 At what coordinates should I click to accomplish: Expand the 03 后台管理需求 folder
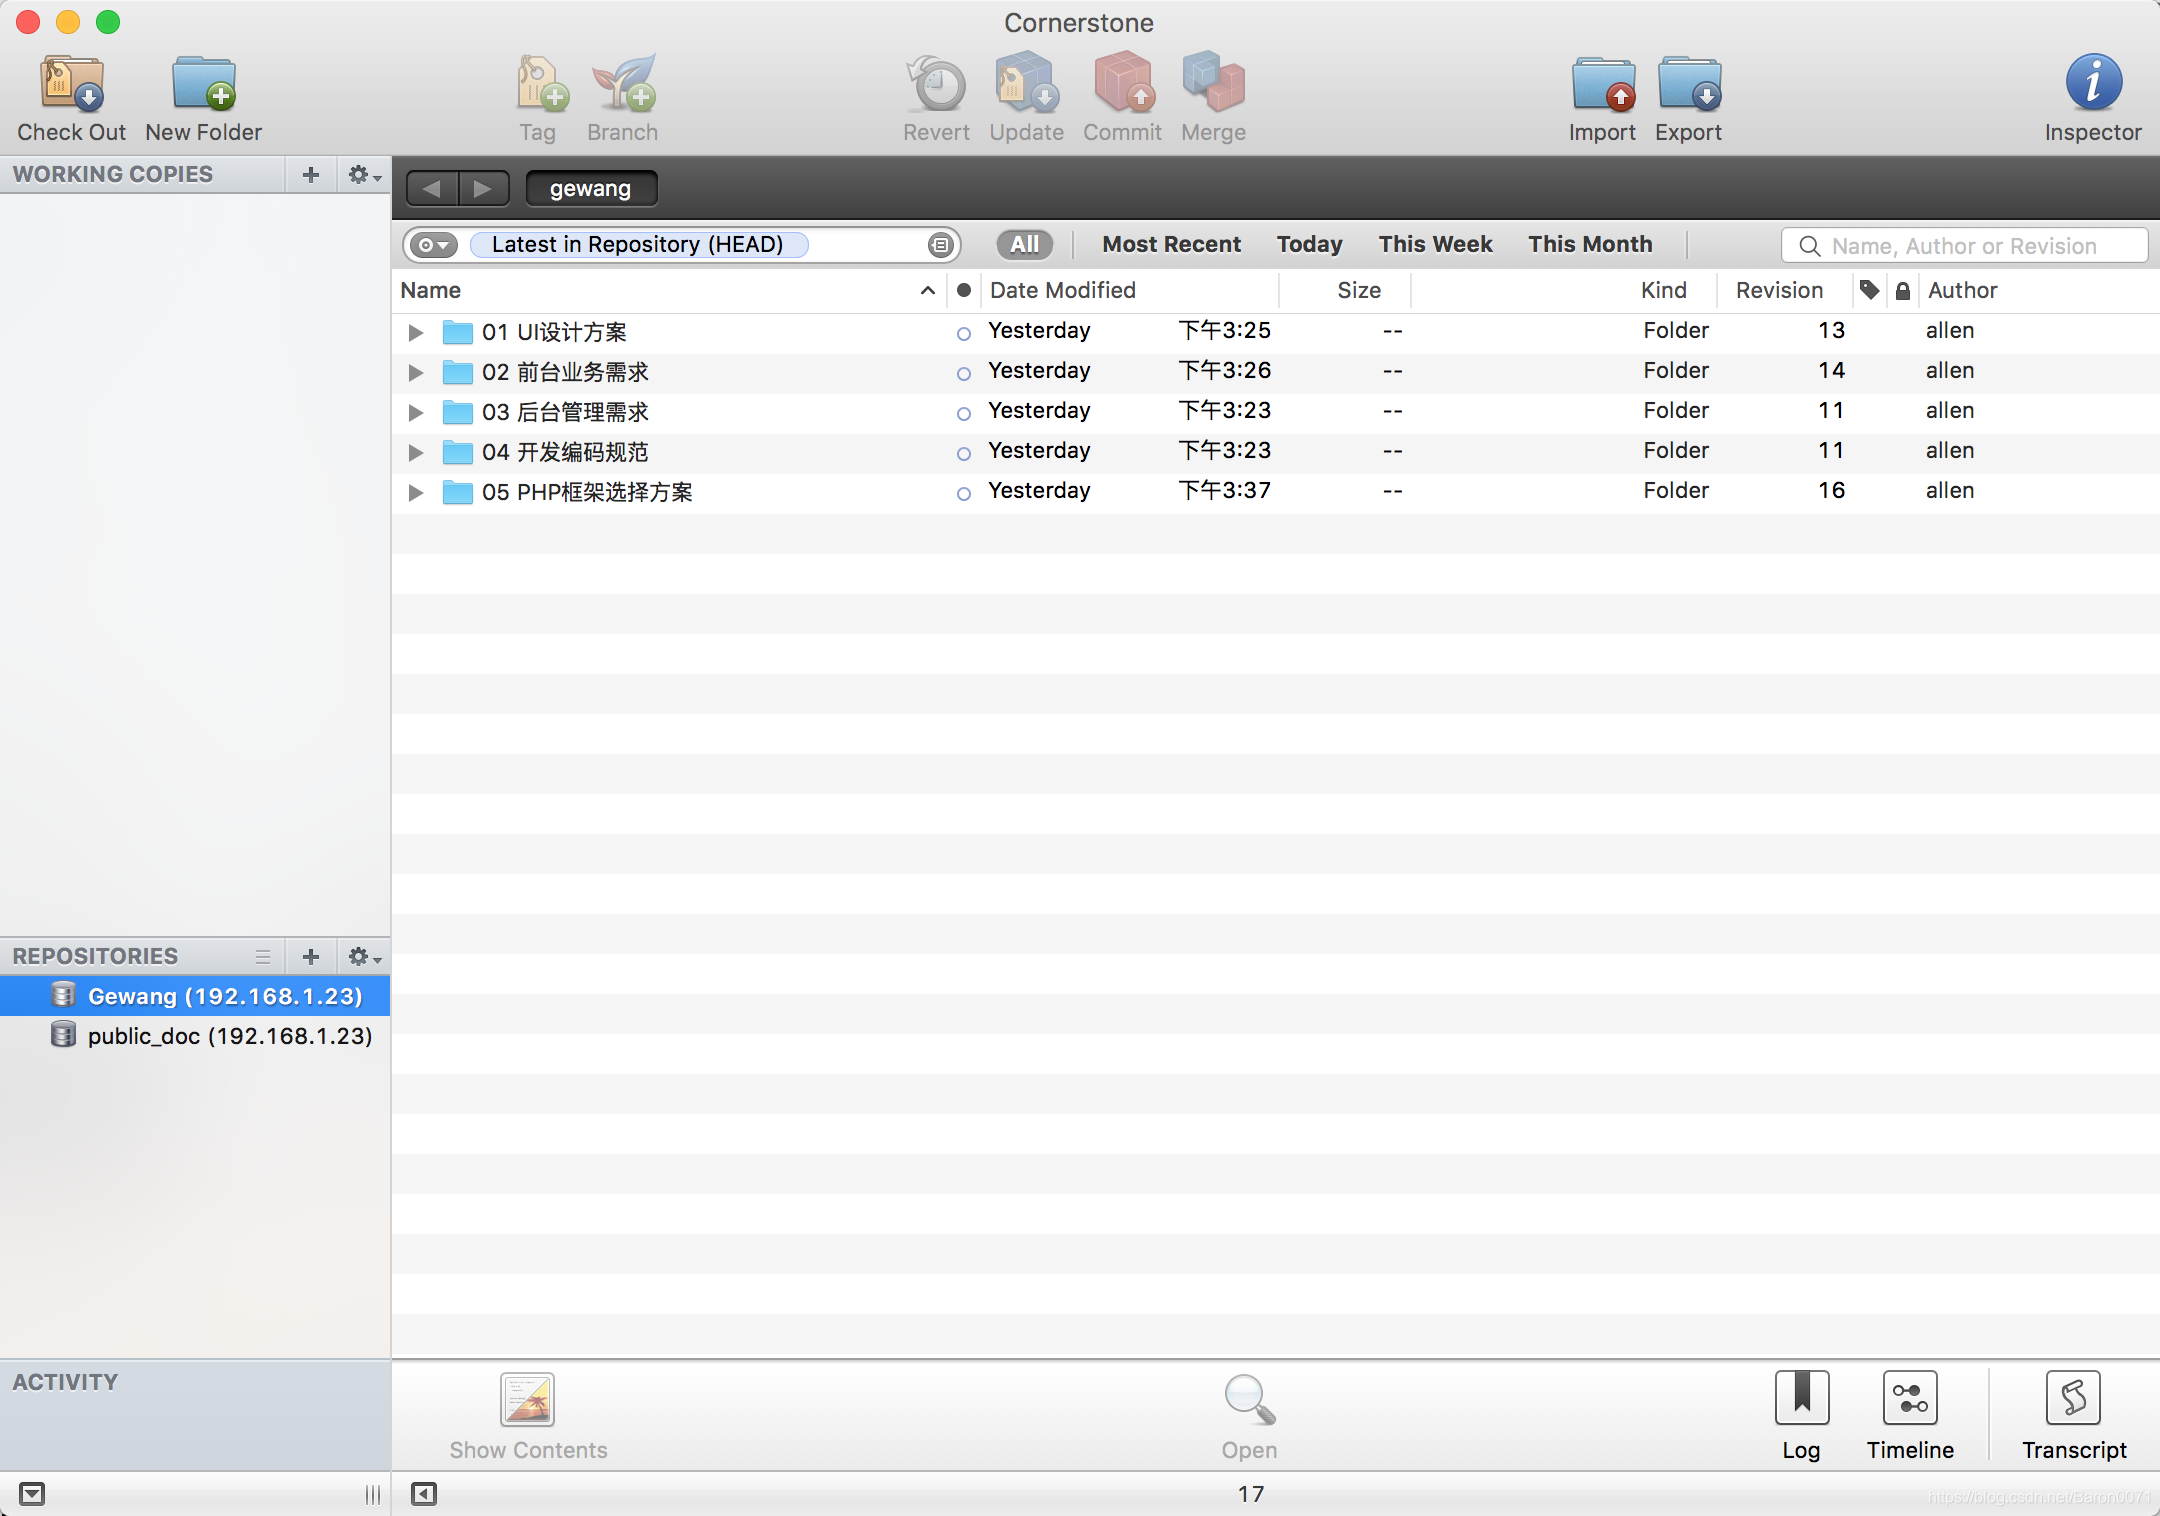(416, 412)
